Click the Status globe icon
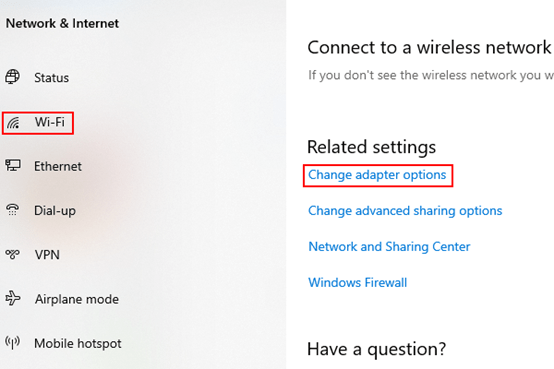This screenshot has height=369, width=554. pyautogui.click(x=12, y=77)
